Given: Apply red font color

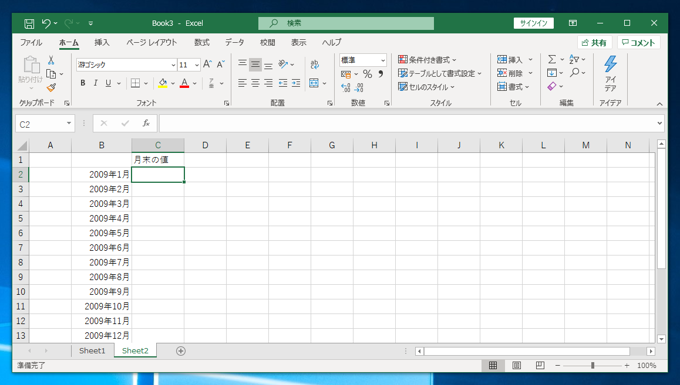Looking at the screenshot, I should click(x=184, y=83).
